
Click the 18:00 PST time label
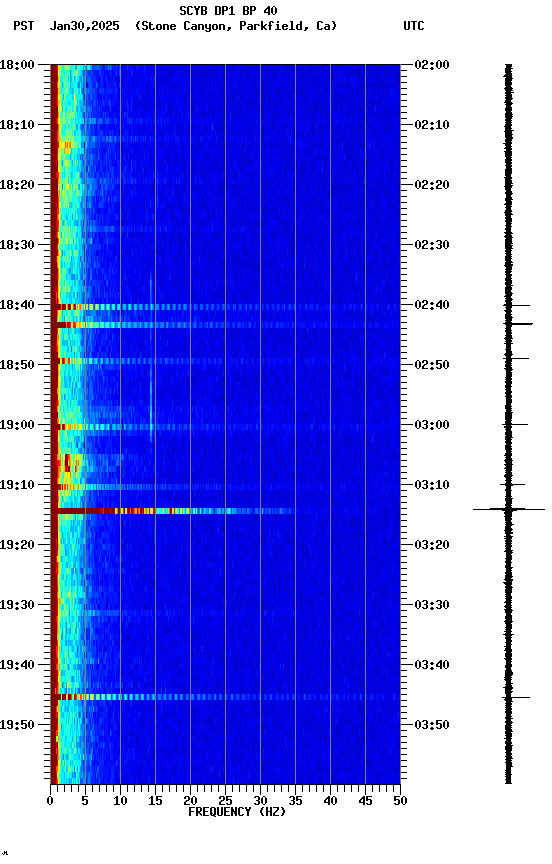[x=17, y=65]
